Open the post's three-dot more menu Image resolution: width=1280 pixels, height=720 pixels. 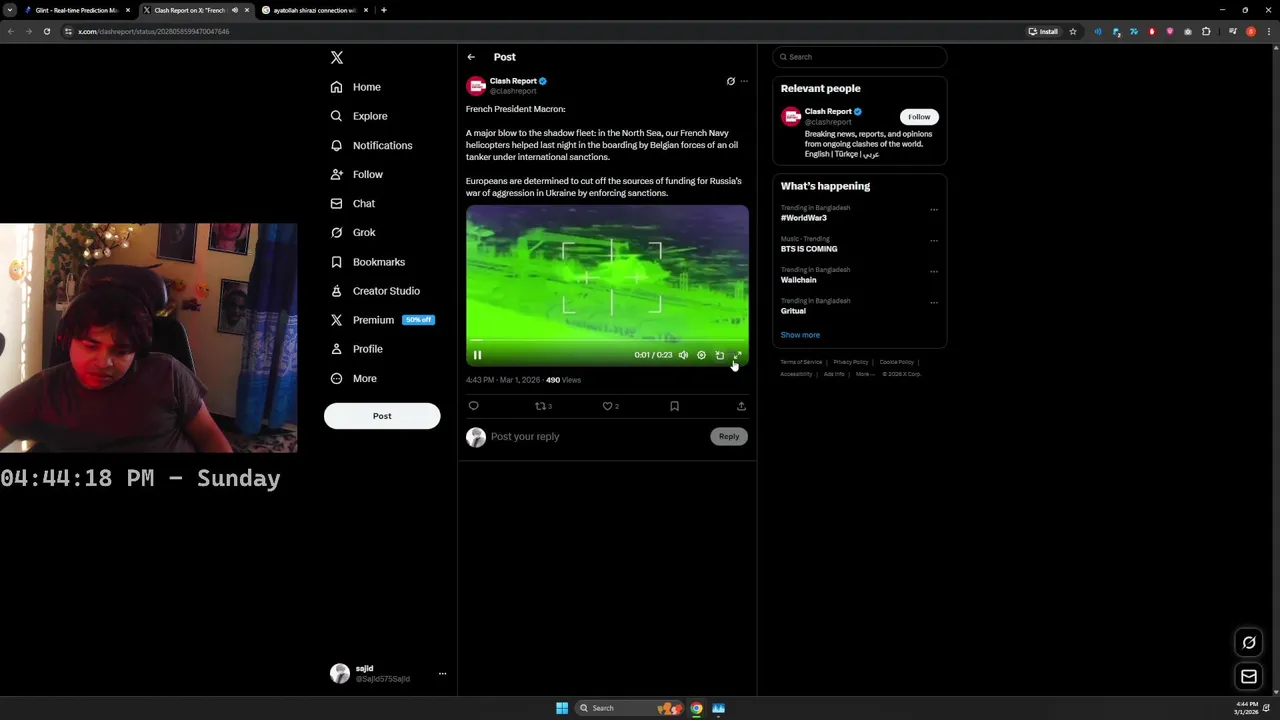click(744, 81)
